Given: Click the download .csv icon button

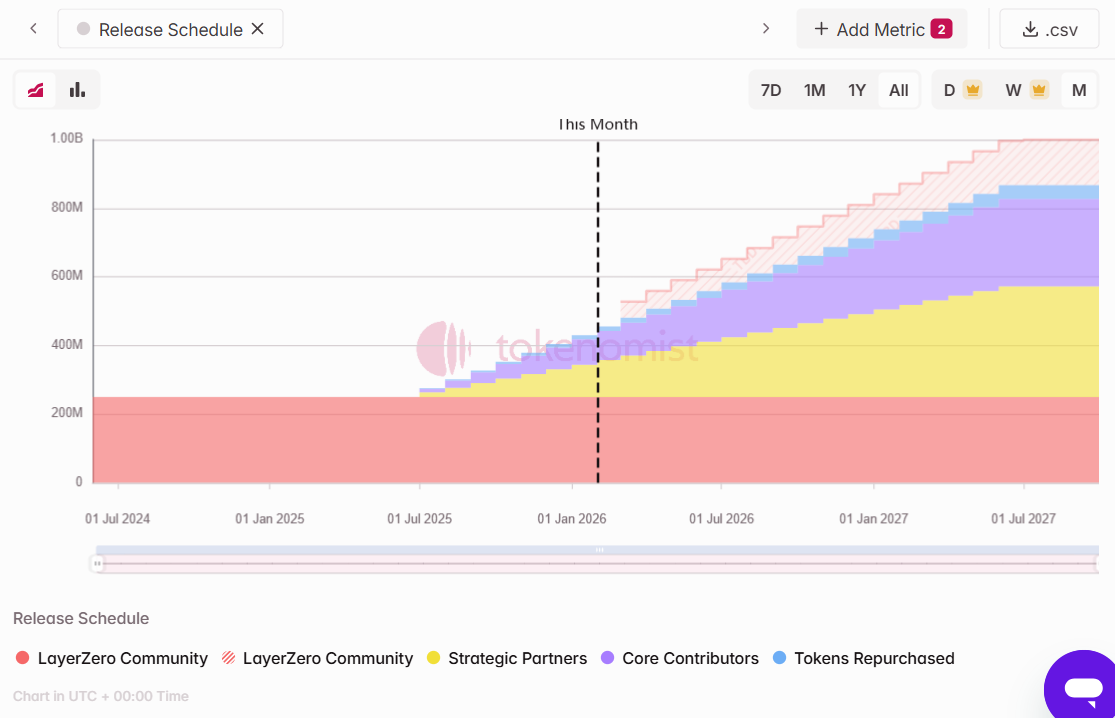Looking at the screenshot, I should click(1049, 29).
